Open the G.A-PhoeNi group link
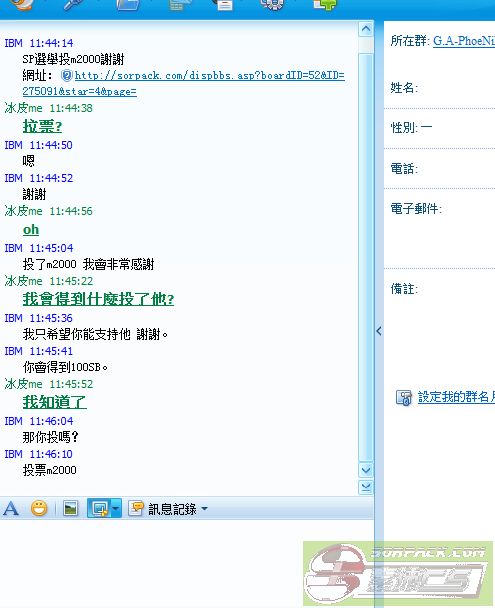 464,41
